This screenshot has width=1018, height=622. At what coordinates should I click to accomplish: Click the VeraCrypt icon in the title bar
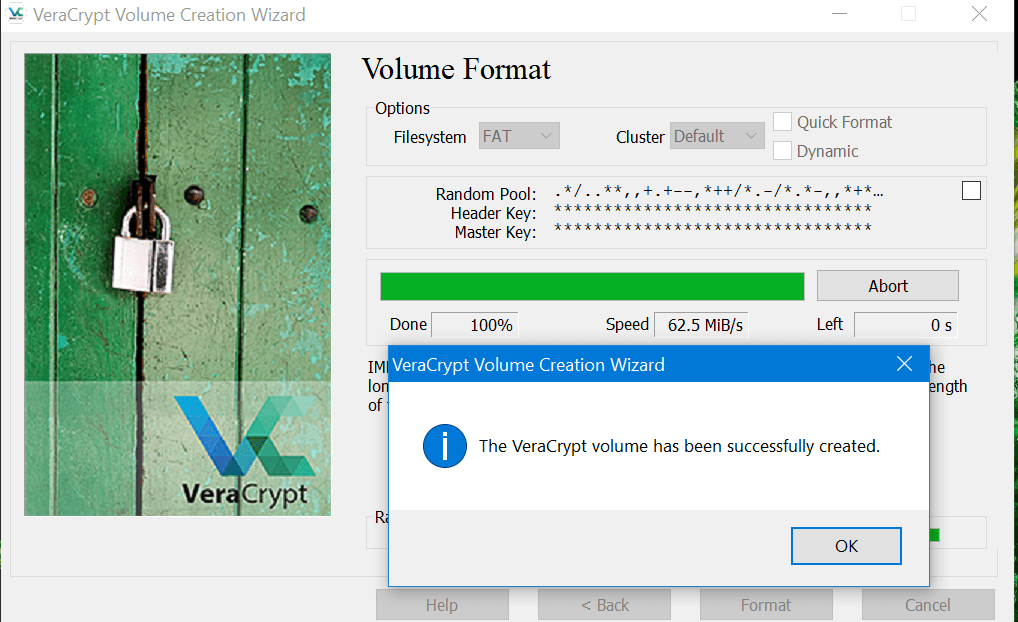tap(16, 15)
